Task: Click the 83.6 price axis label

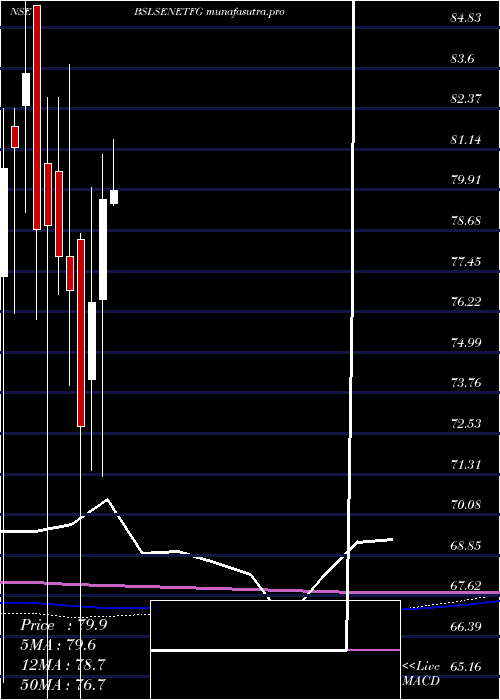Action: coord(464,58)
